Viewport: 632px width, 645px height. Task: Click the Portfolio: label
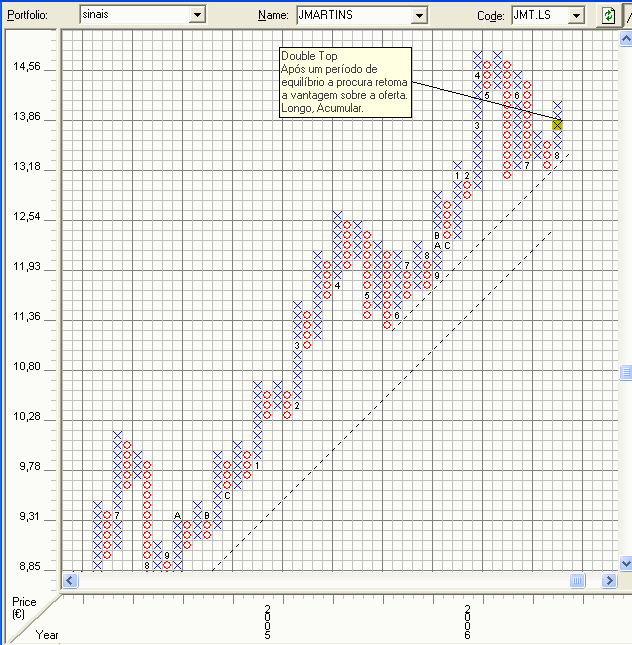click(x=28, y=15)
